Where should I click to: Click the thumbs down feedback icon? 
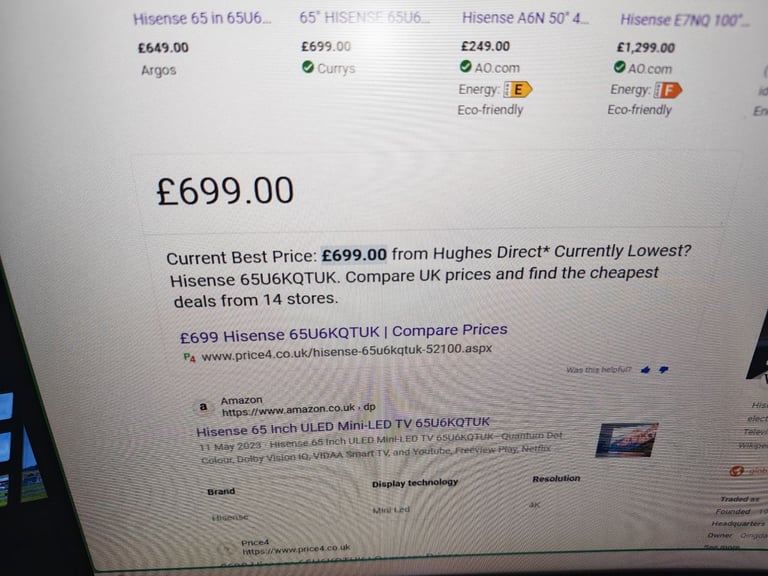(x=664, y=370)
